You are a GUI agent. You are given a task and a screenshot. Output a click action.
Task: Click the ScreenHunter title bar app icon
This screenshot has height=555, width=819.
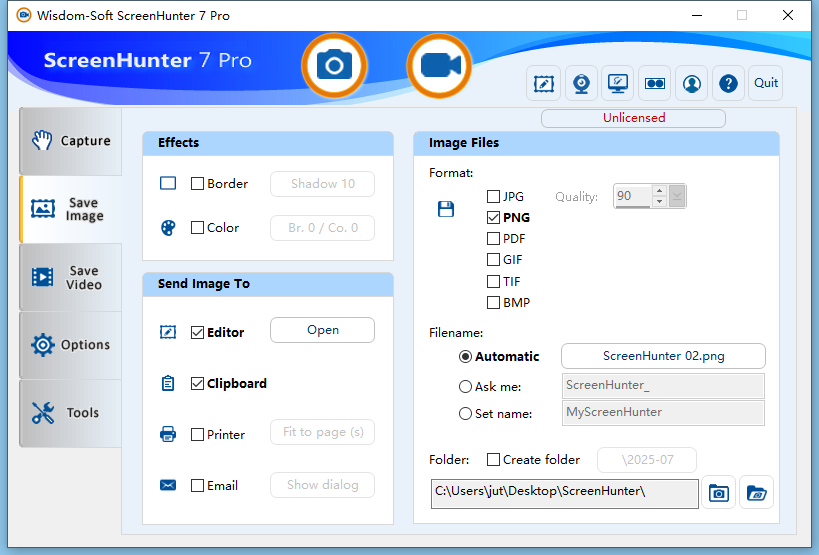tap(24, 15)
